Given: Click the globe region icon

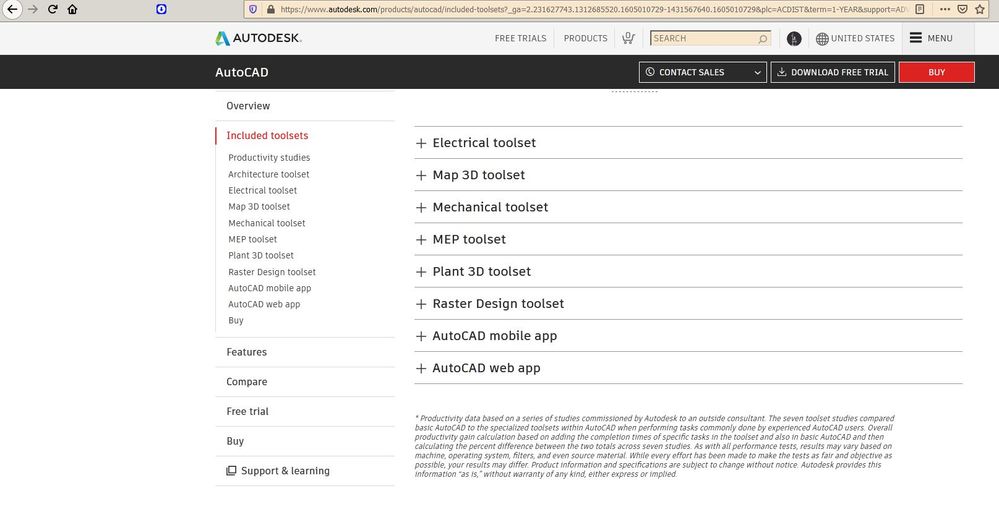Looking at the screenshot, I should (822, 39).
